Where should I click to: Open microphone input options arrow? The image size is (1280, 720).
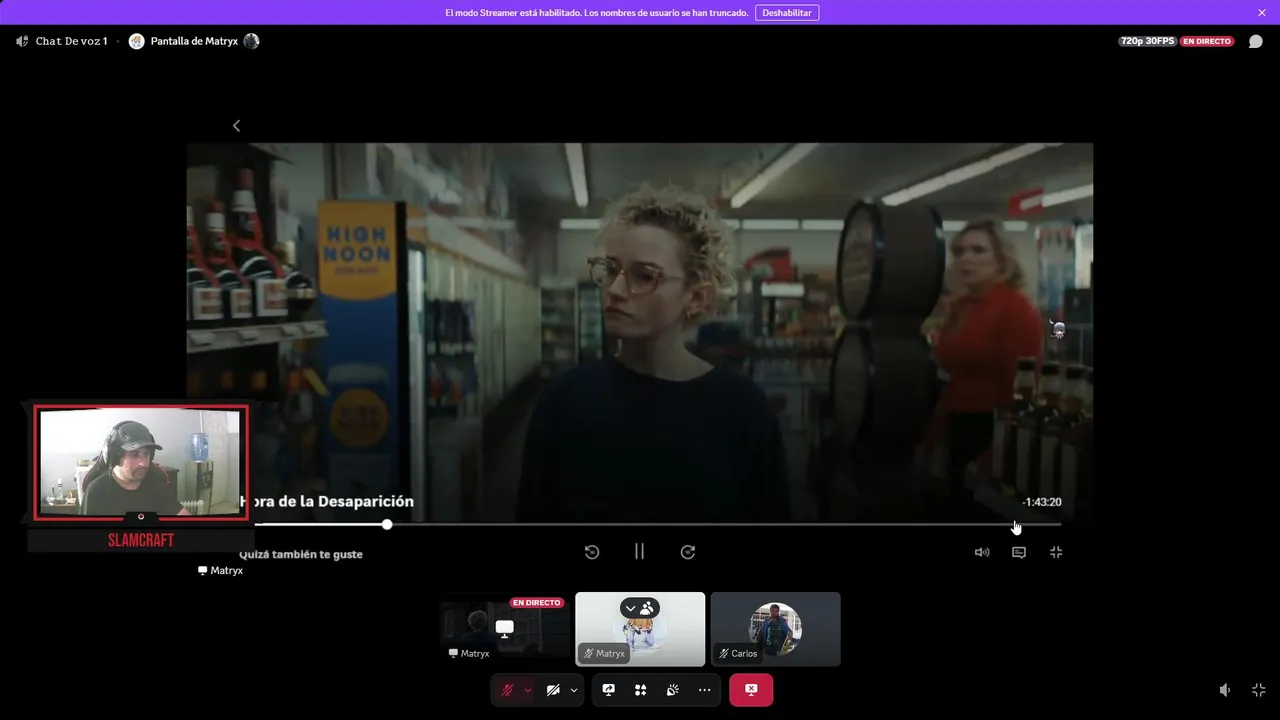point(528,690)
